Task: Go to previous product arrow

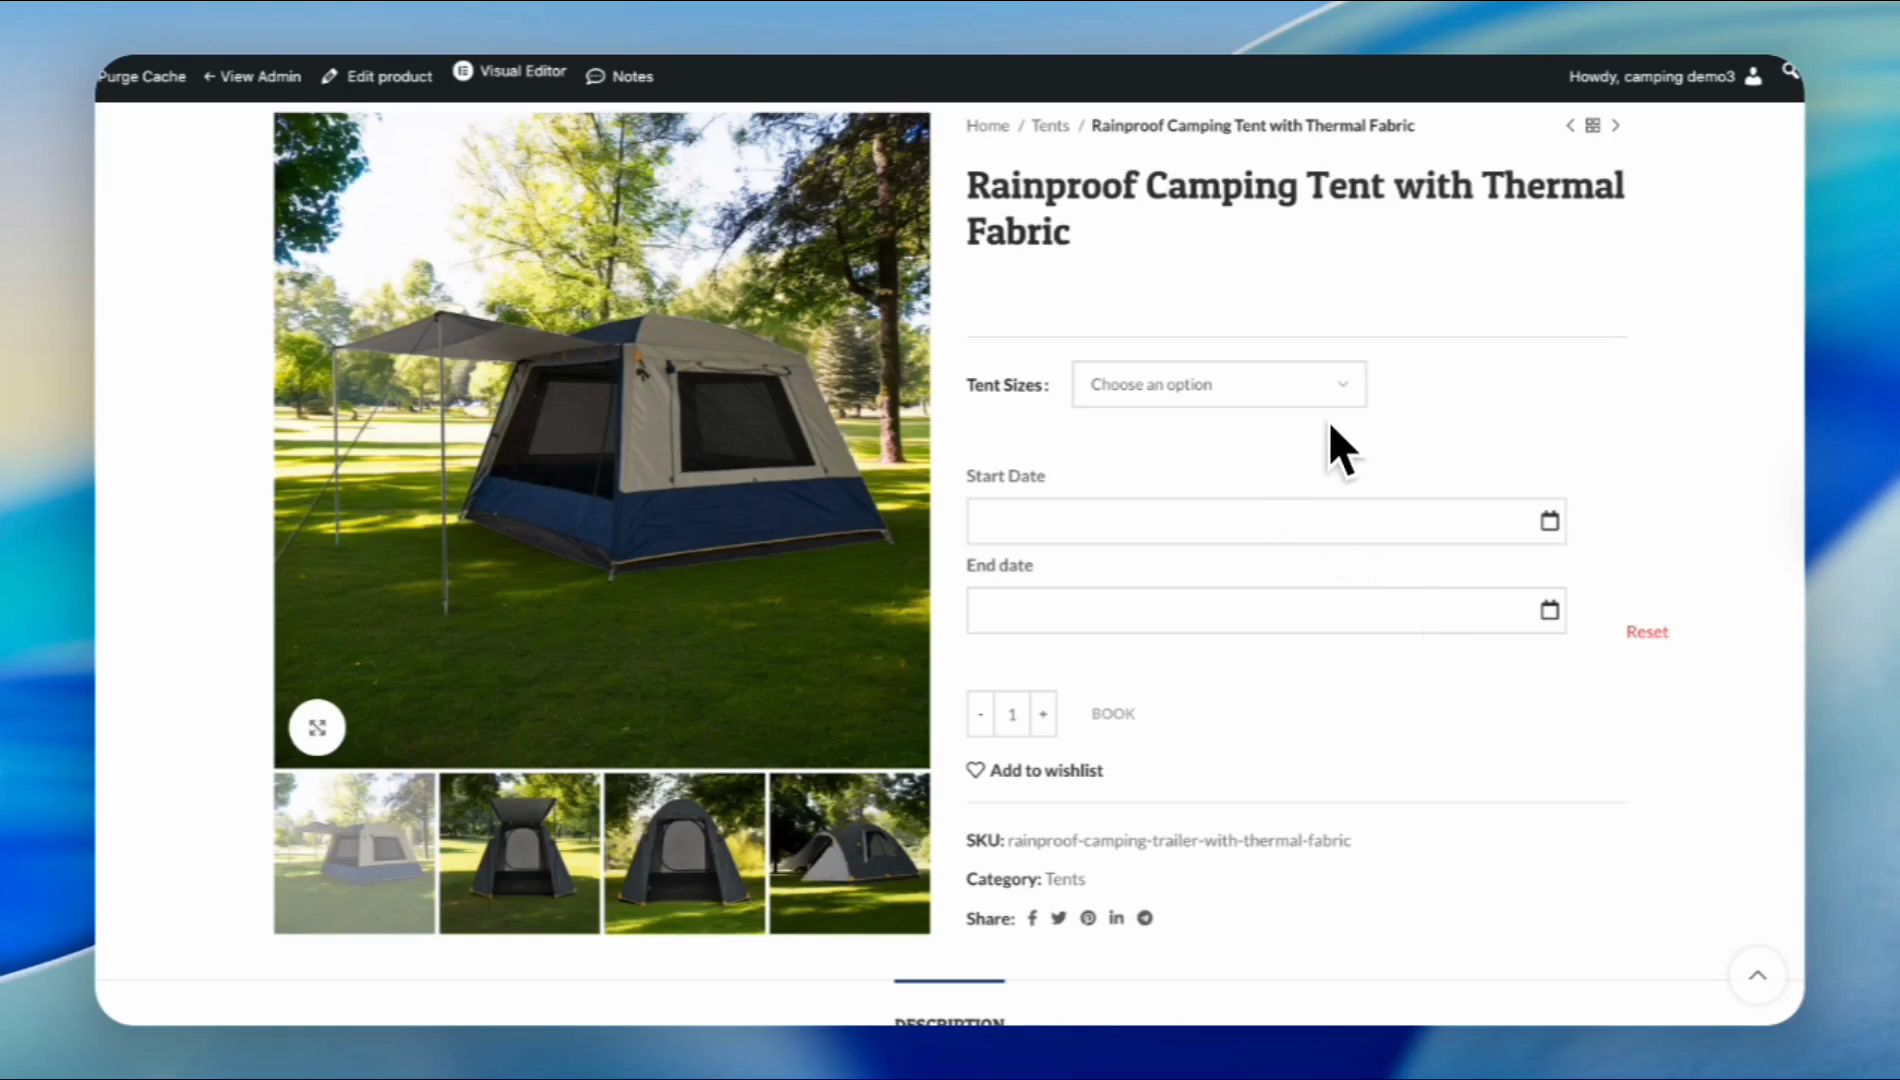Action: coord(1570,125)
